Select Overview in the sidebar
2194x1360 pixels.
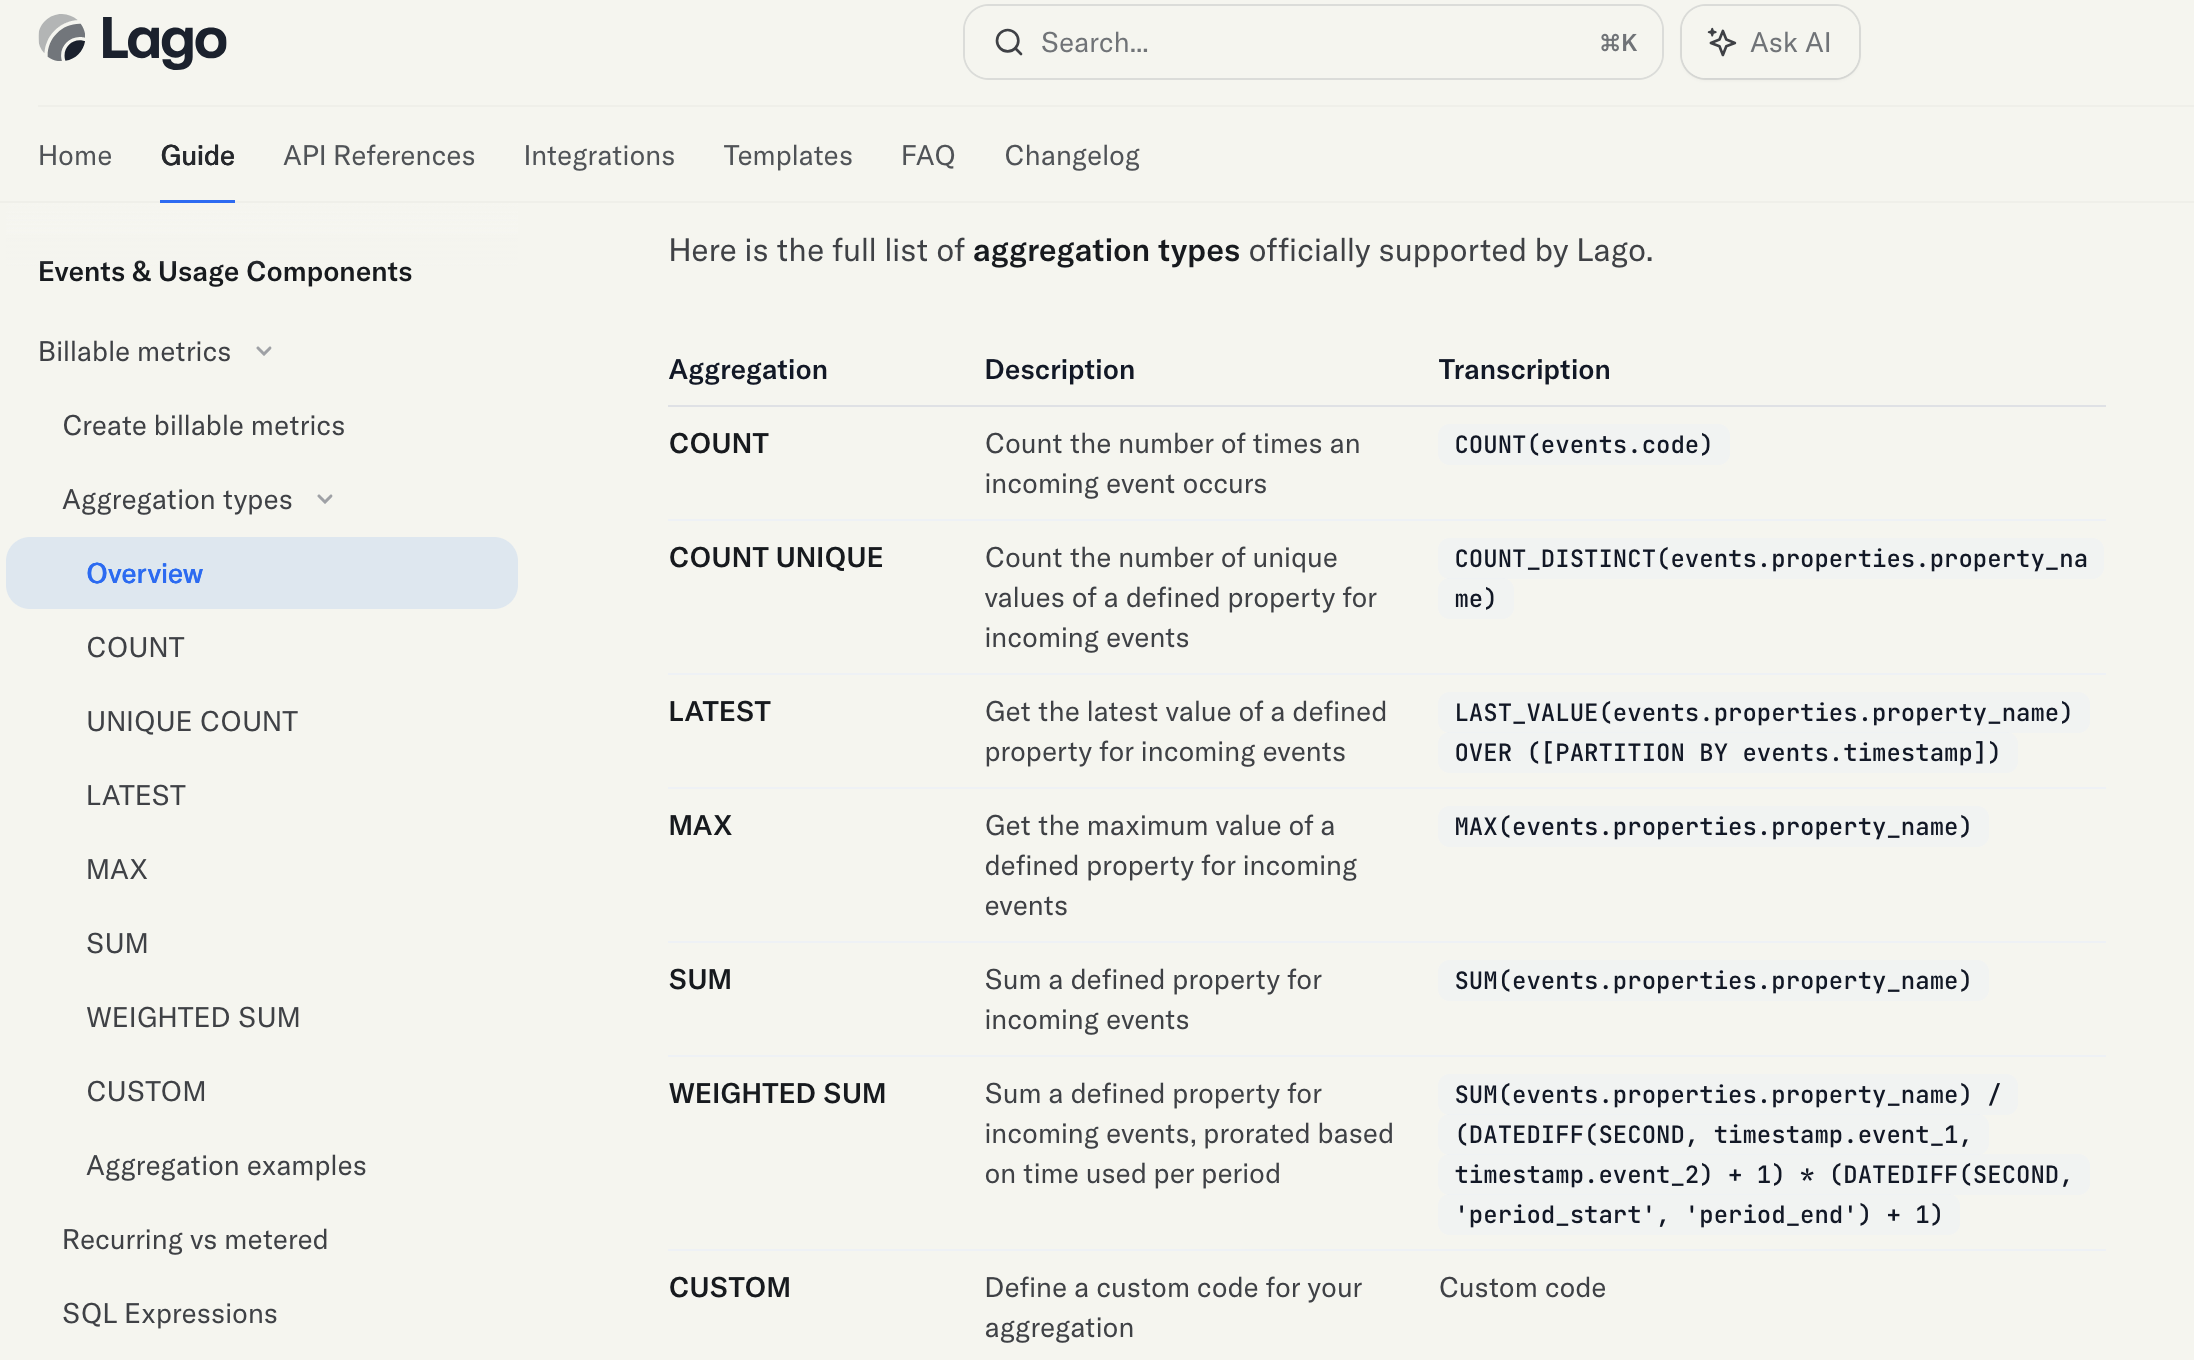[x=262, y=573]
